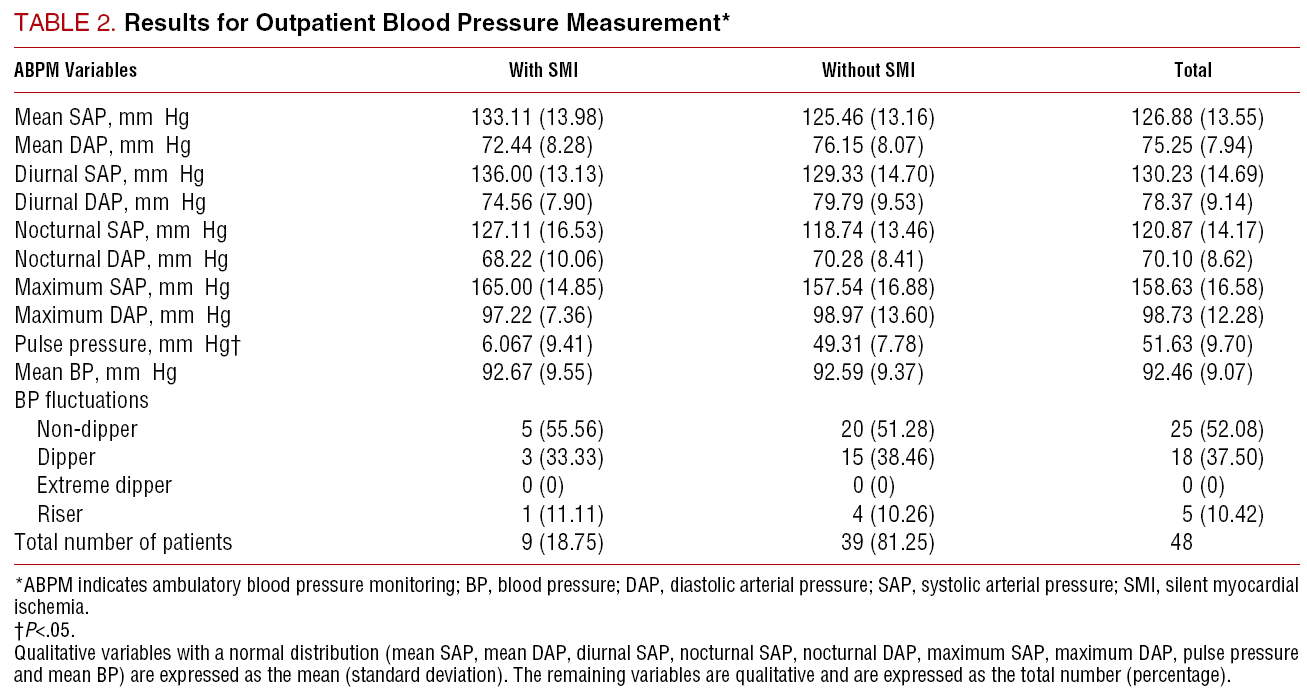Select the pulse pressure value 6.067 (9.41)
Image resolution: width=1307 pixels, height=699 pixels.
coord(538,344)
